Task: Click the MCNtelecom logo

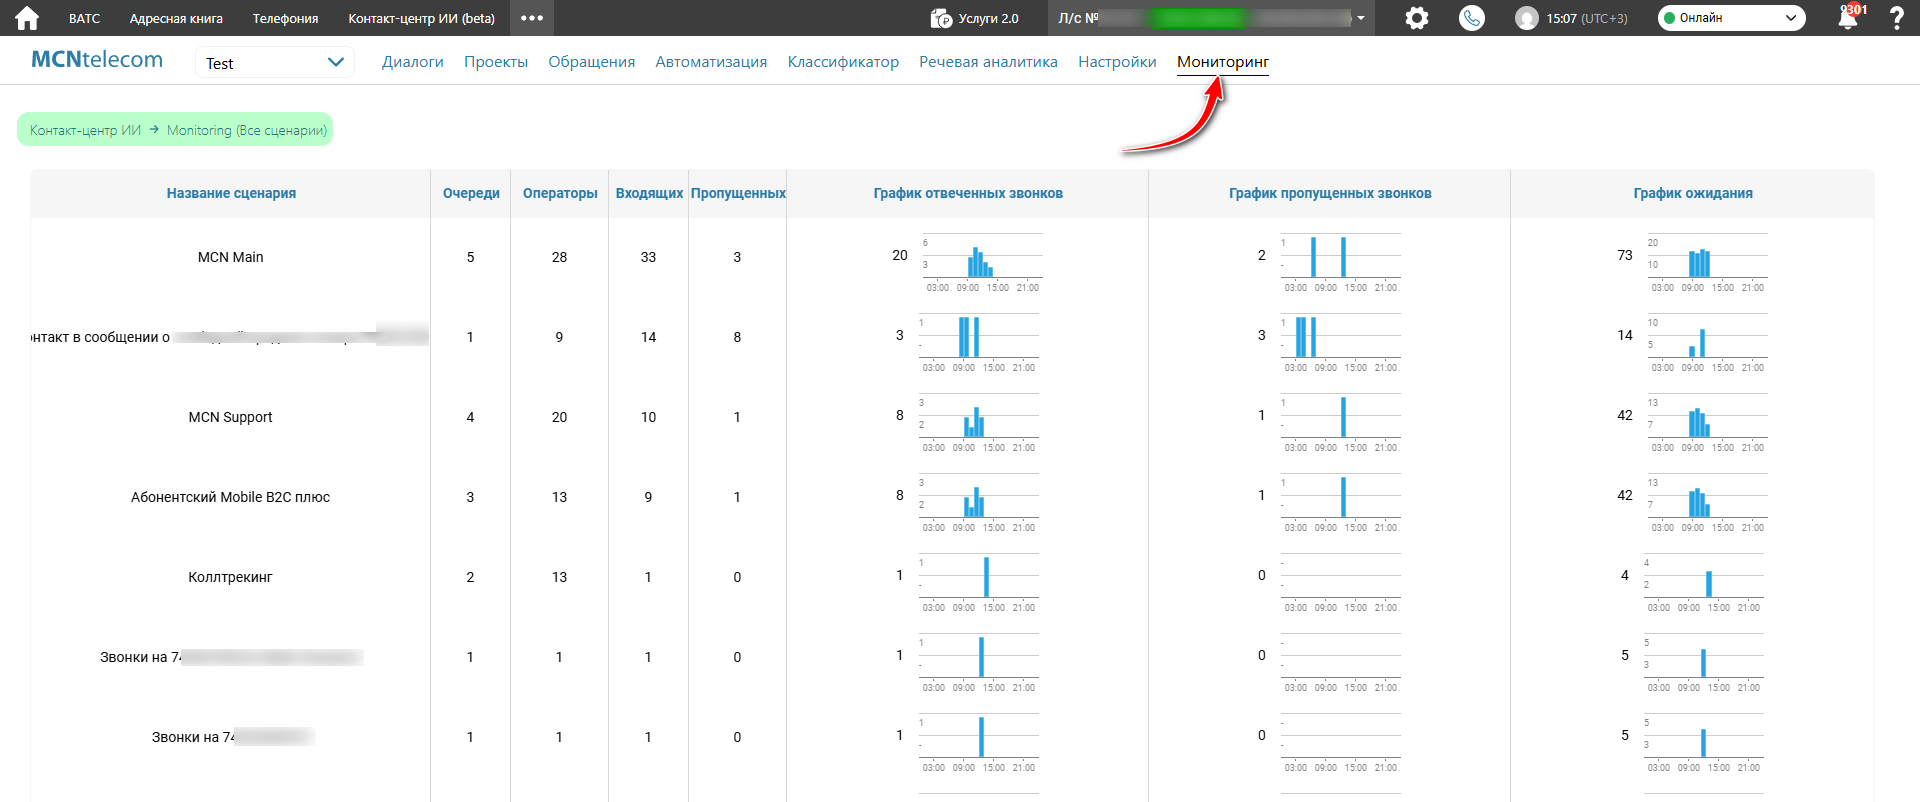Action: coord(97,60)
